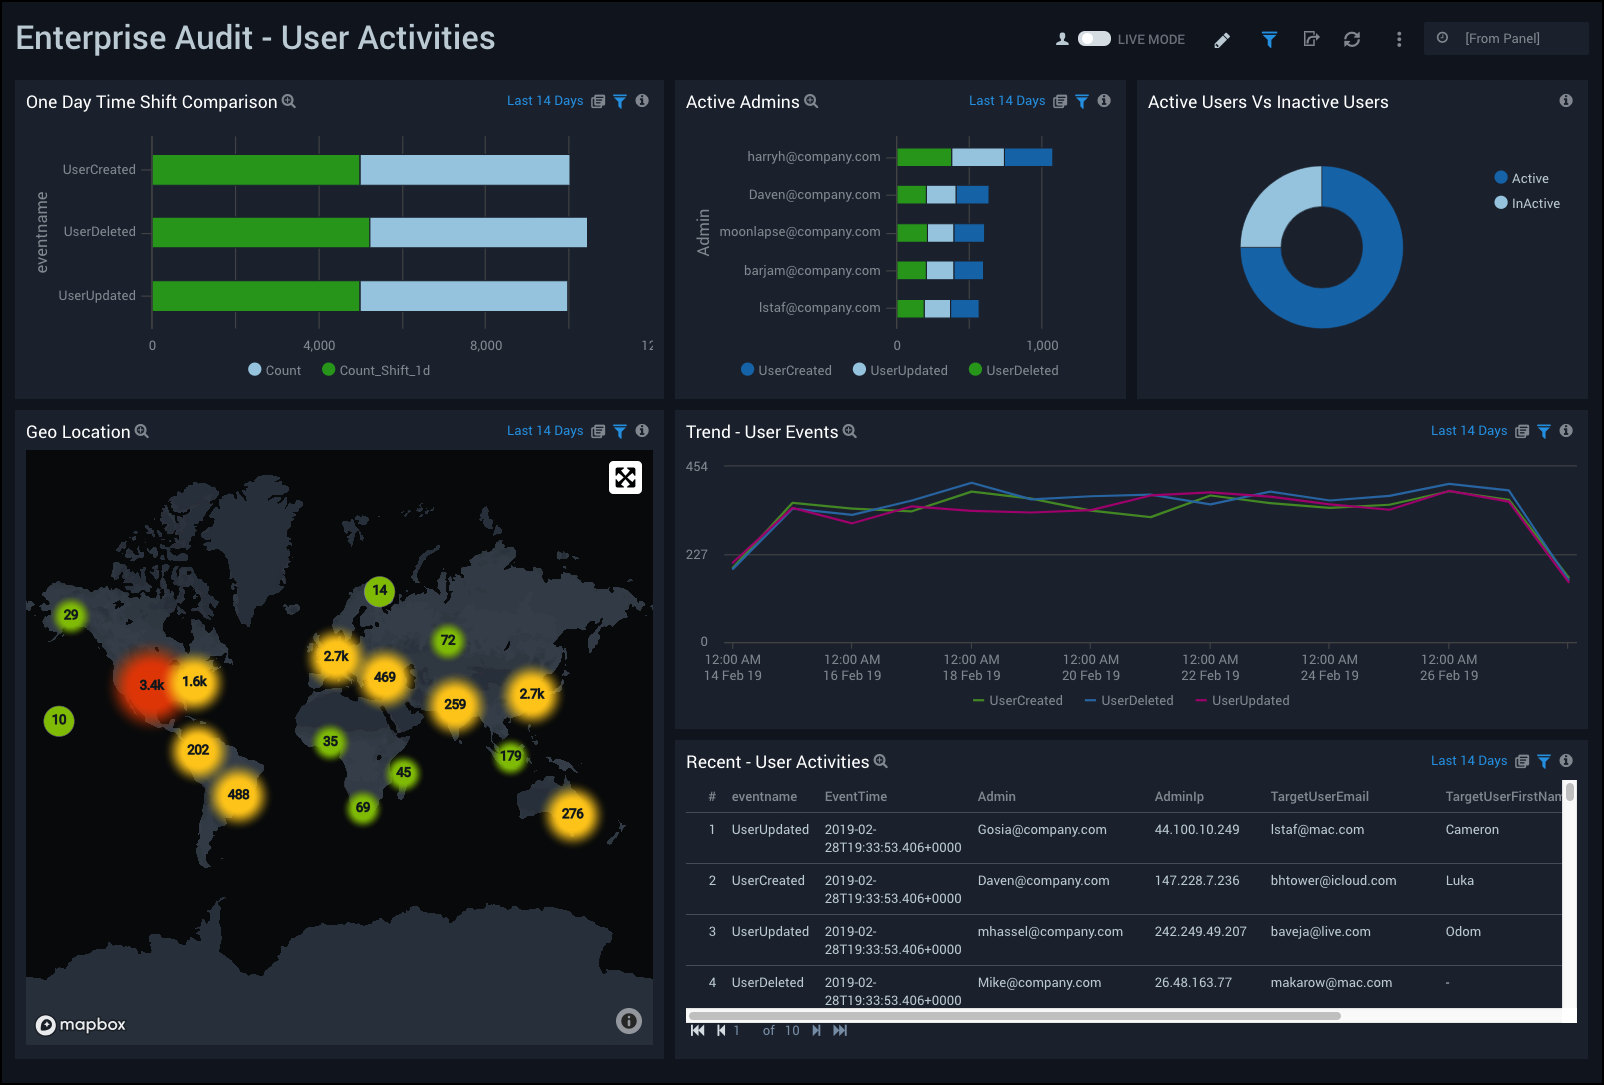Viewport: 1604px width, 1085px height.
Task: Open the [From Panel] time range selector
Action: (x=1505, y=38)
